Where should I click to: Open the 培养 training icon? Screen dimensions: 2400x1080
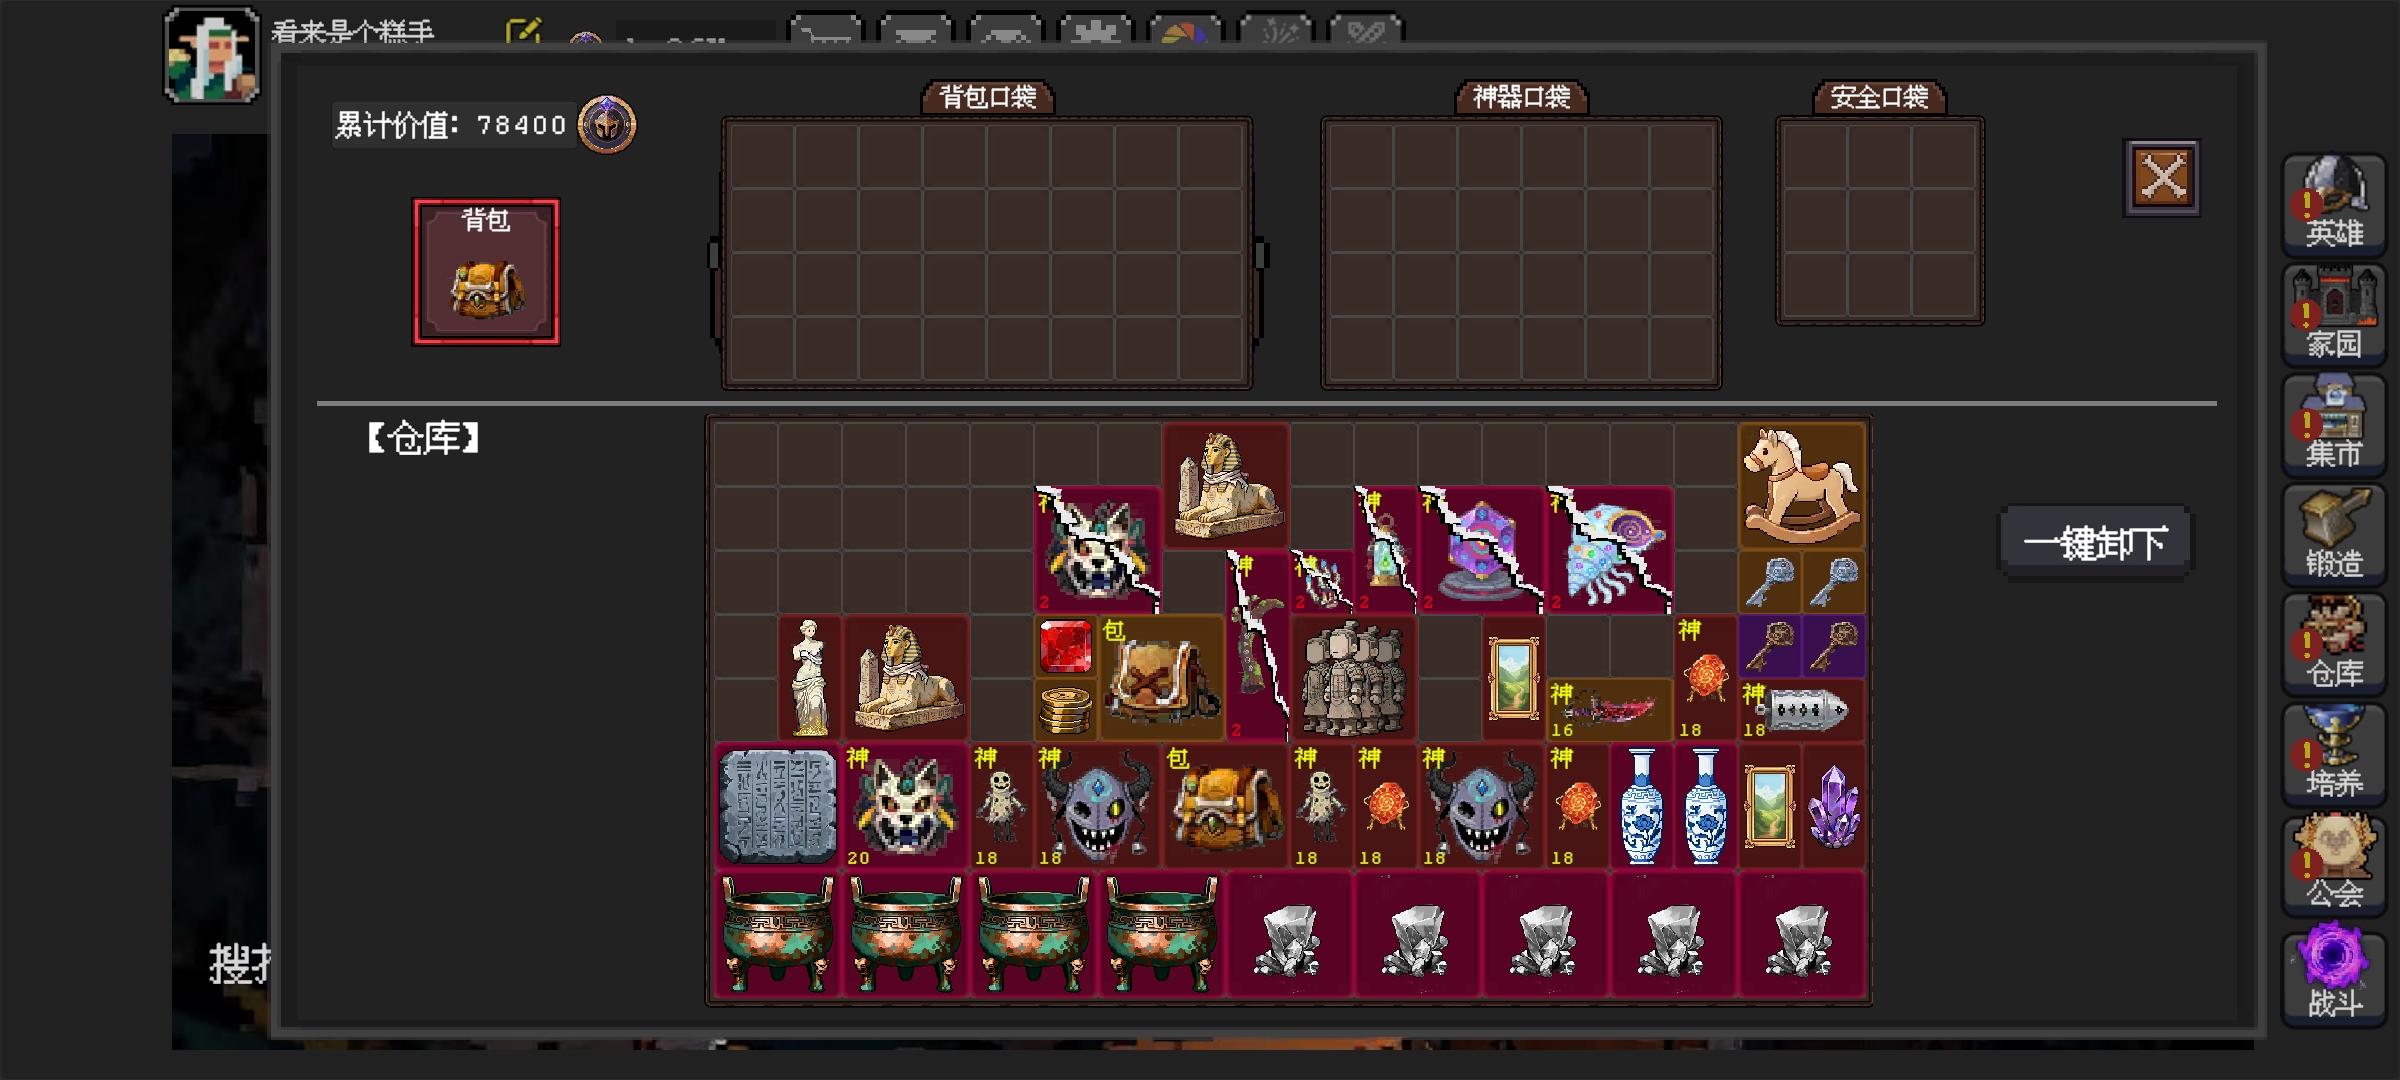click(2333, 754)
